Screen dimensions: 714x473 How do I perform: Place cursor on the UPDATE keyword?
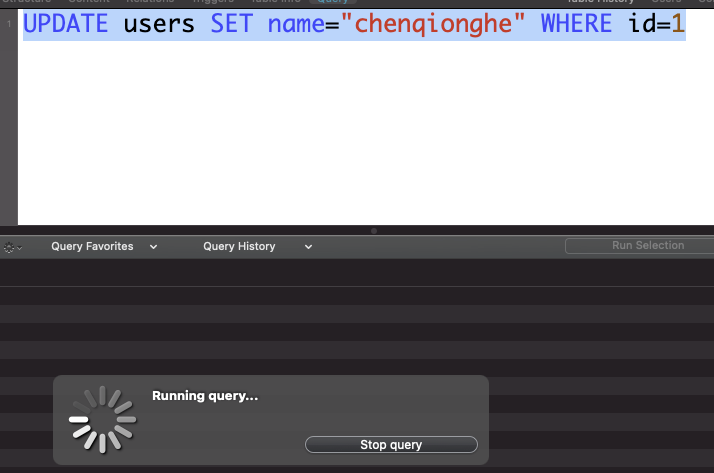[x=66, y=25]
